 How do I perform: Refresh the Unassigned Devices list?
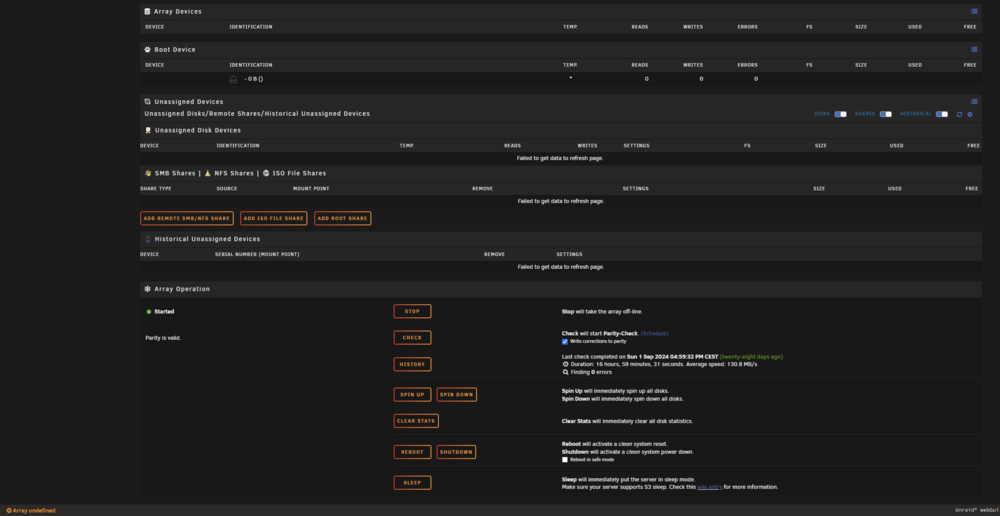(x=959, y=114)
